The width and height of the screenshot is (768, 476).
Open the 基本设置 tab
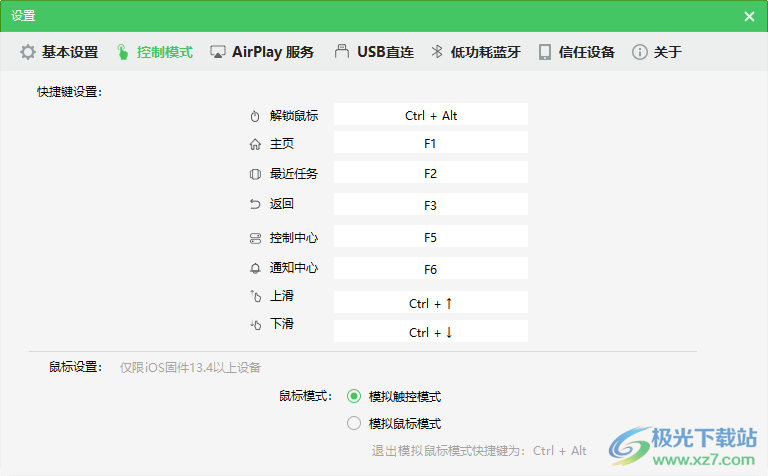click(59, 52)
